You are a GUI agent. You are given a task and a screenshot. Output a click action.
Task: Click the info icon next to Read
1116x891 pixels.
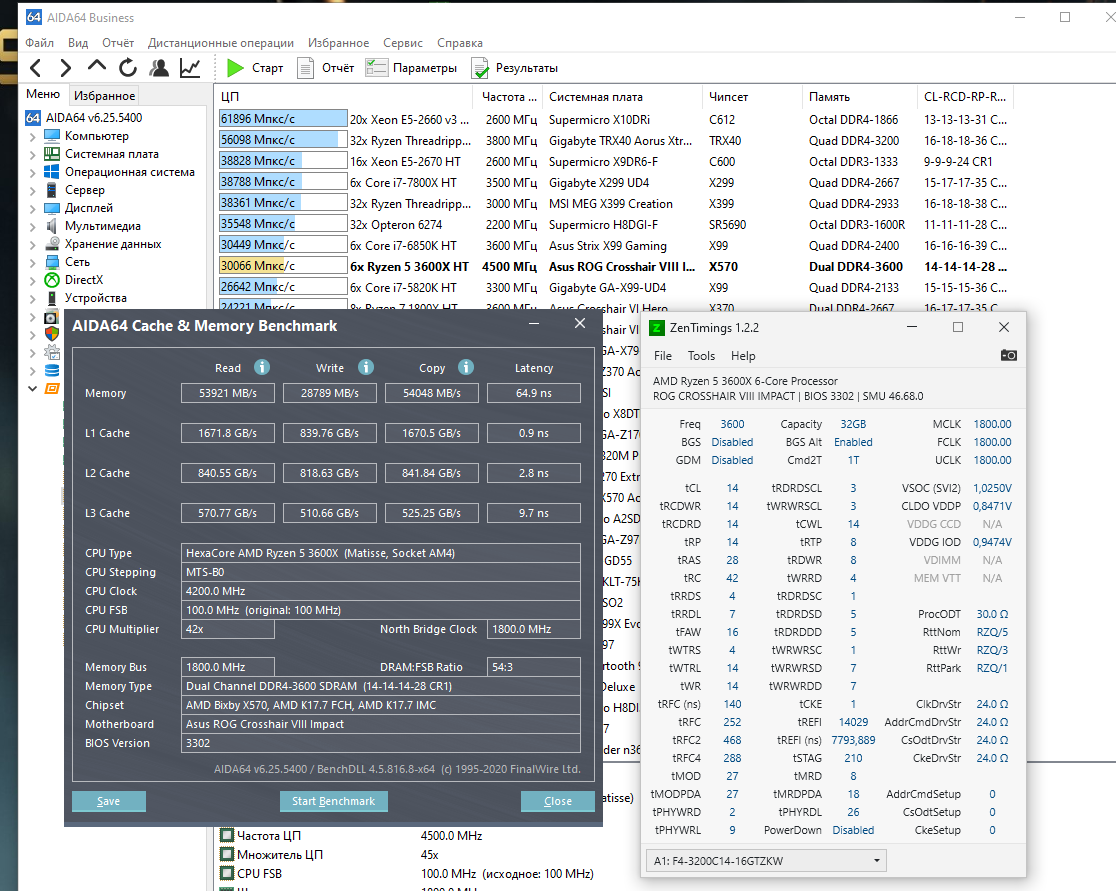(x=261, y=367)
